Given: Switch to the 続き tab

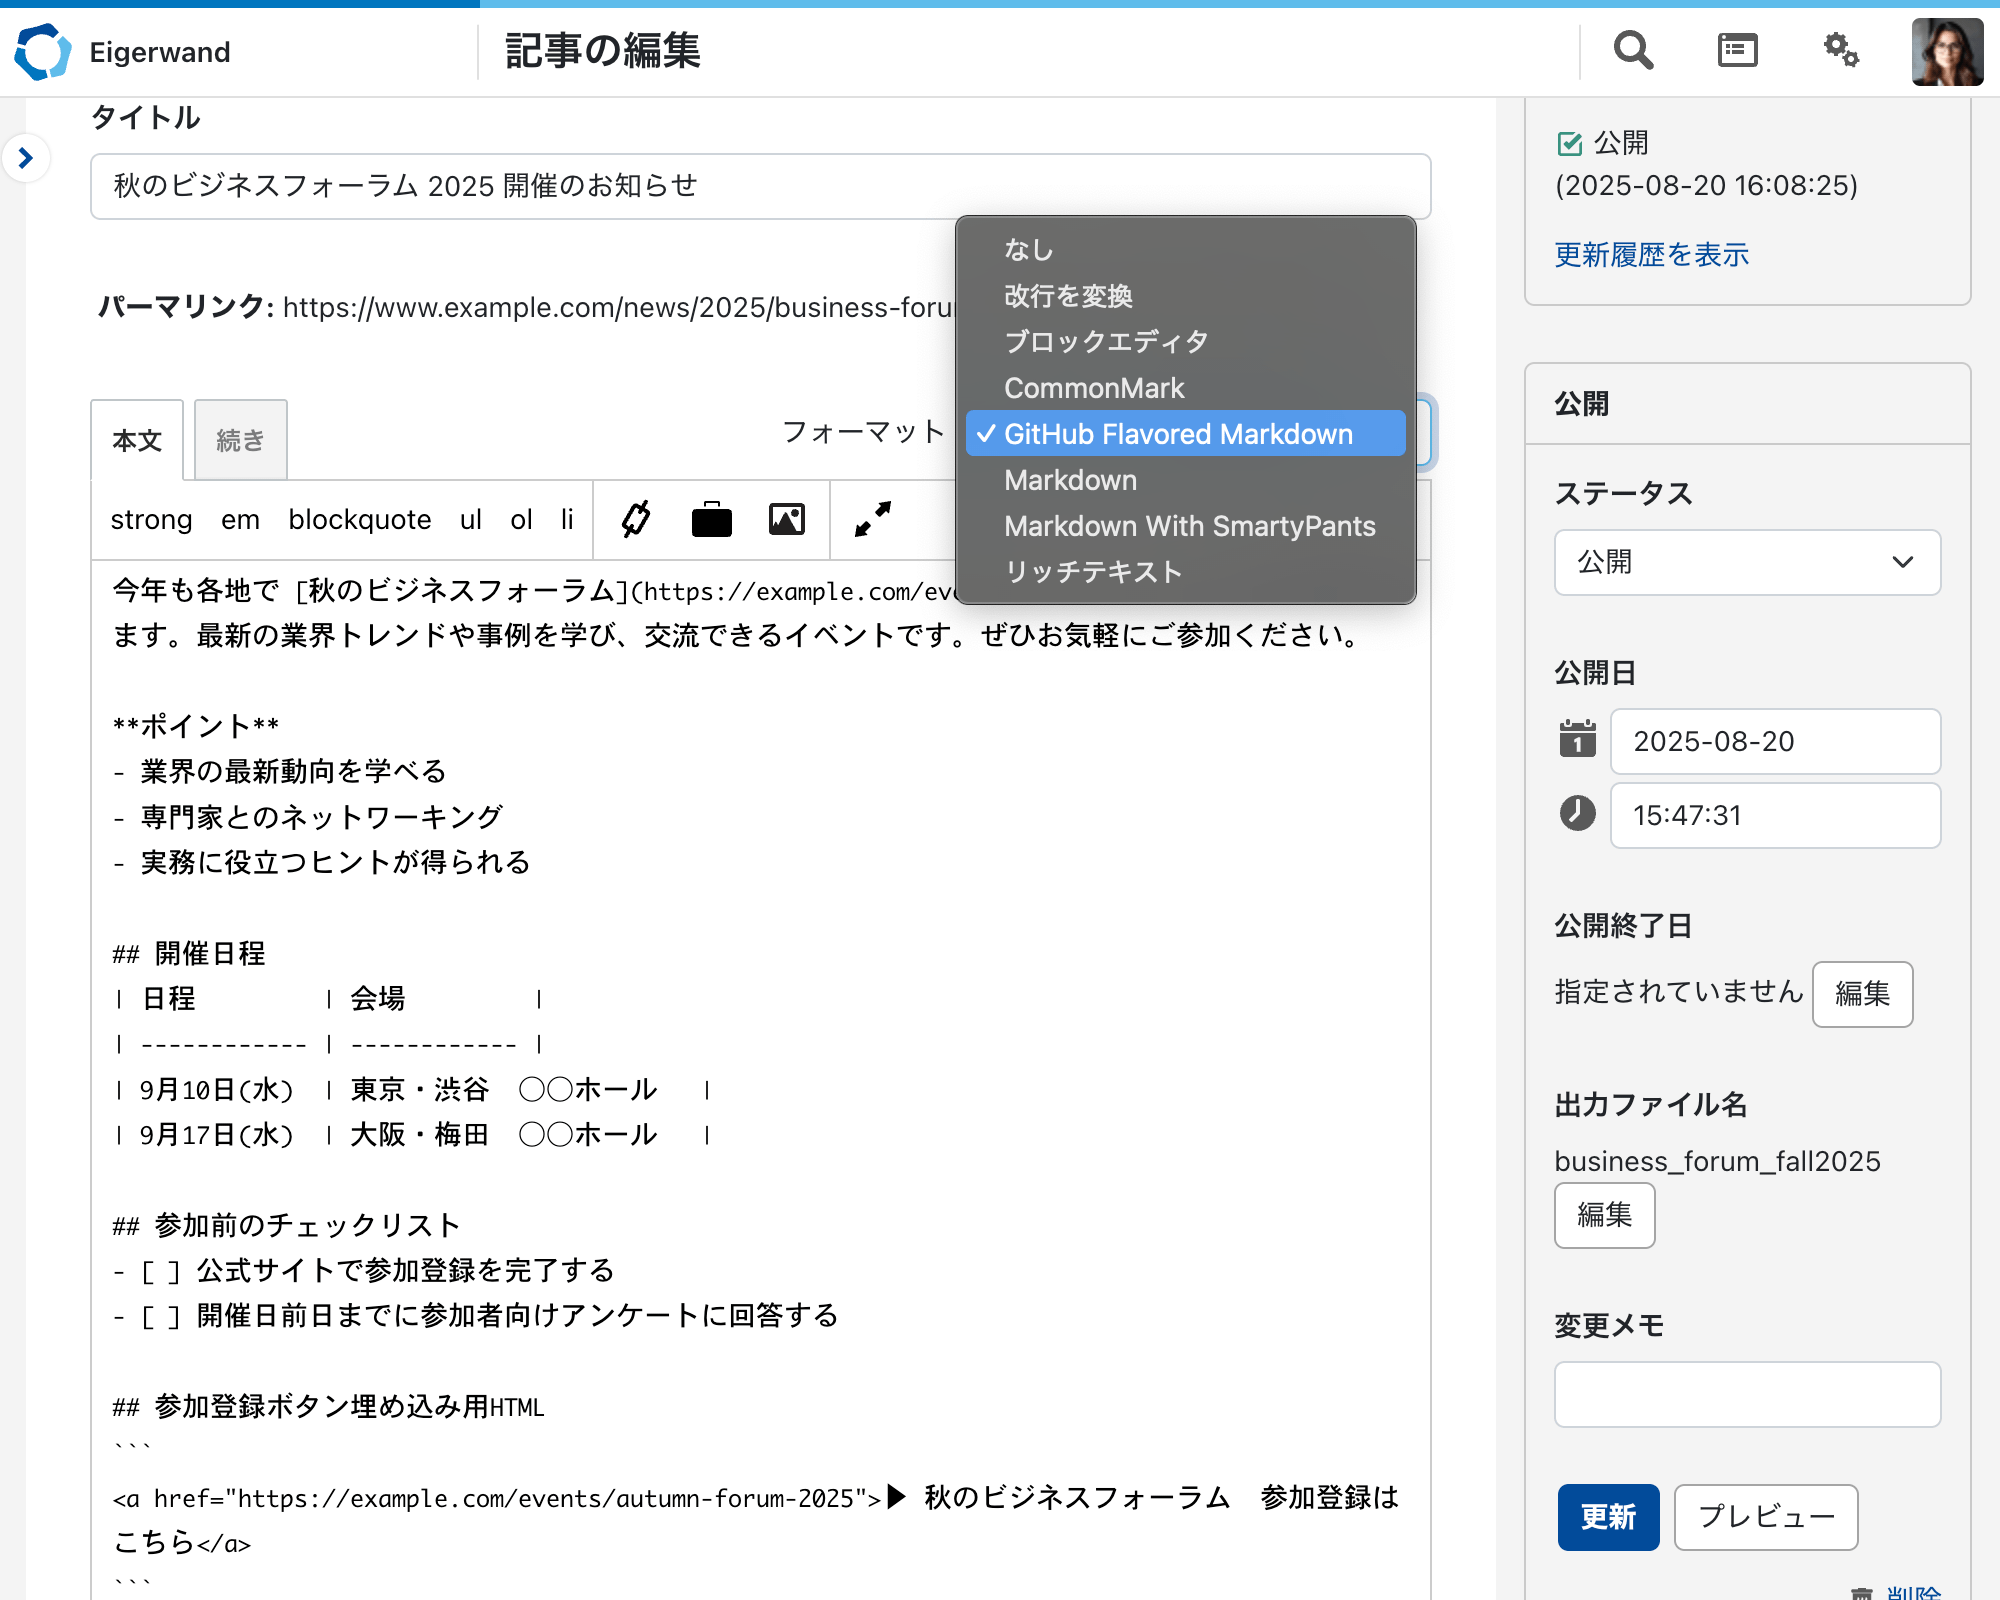Looking at the screenshot, I should point(239,438).
